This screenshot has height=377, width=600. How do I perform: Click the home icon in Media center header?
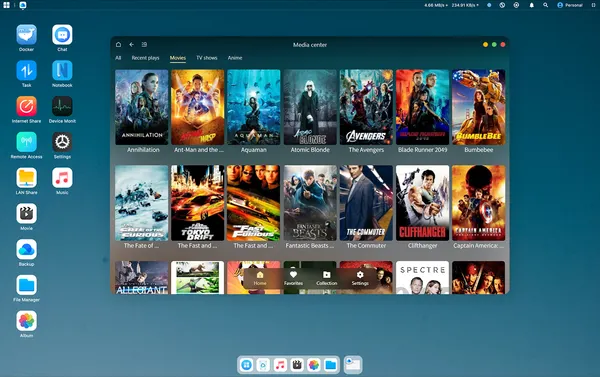118,44
